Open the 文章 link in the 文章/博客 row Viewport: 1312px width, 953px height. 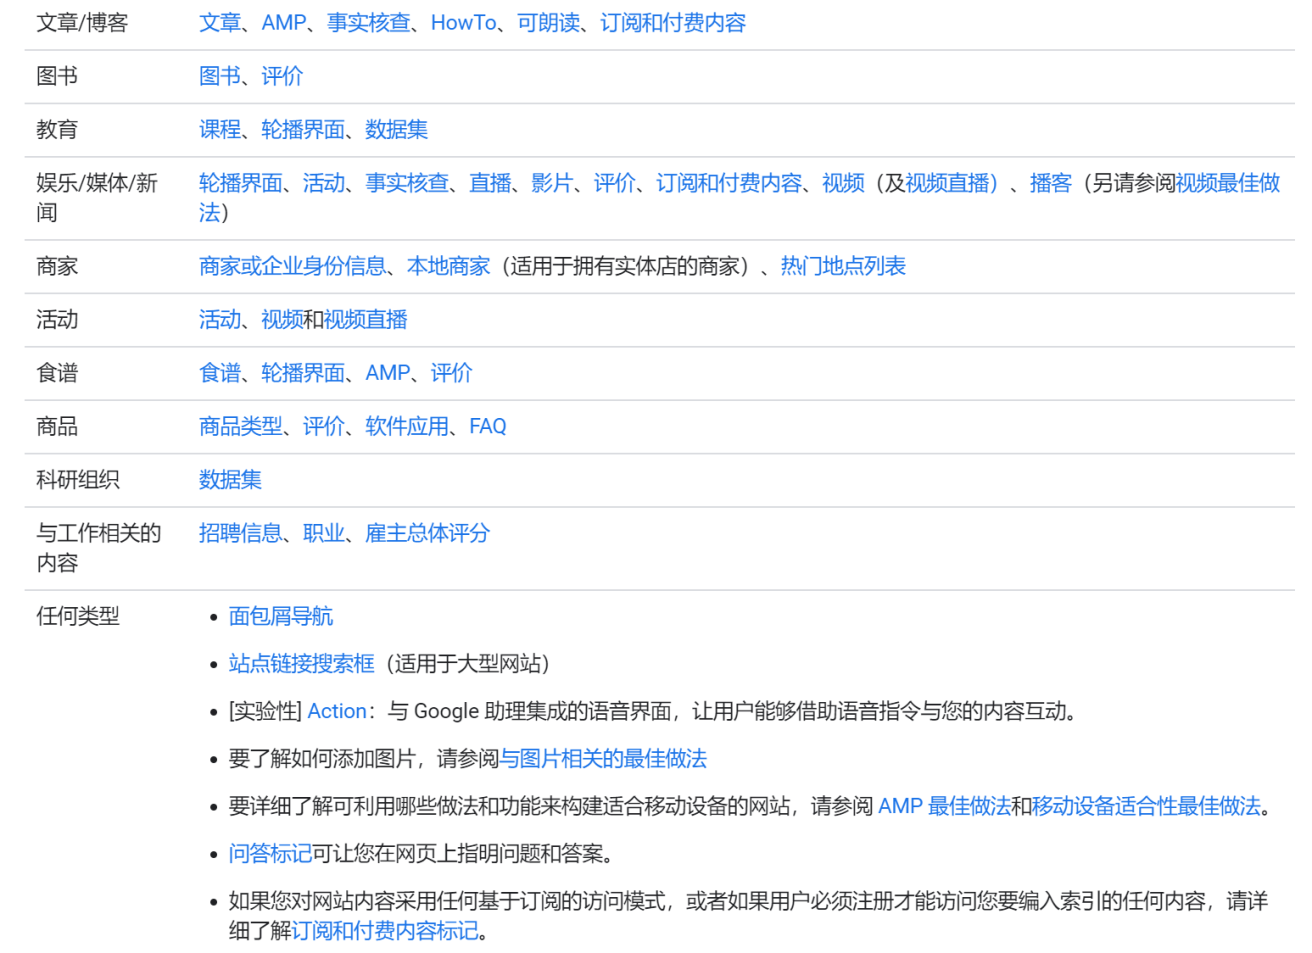click(x=220, y=23)
